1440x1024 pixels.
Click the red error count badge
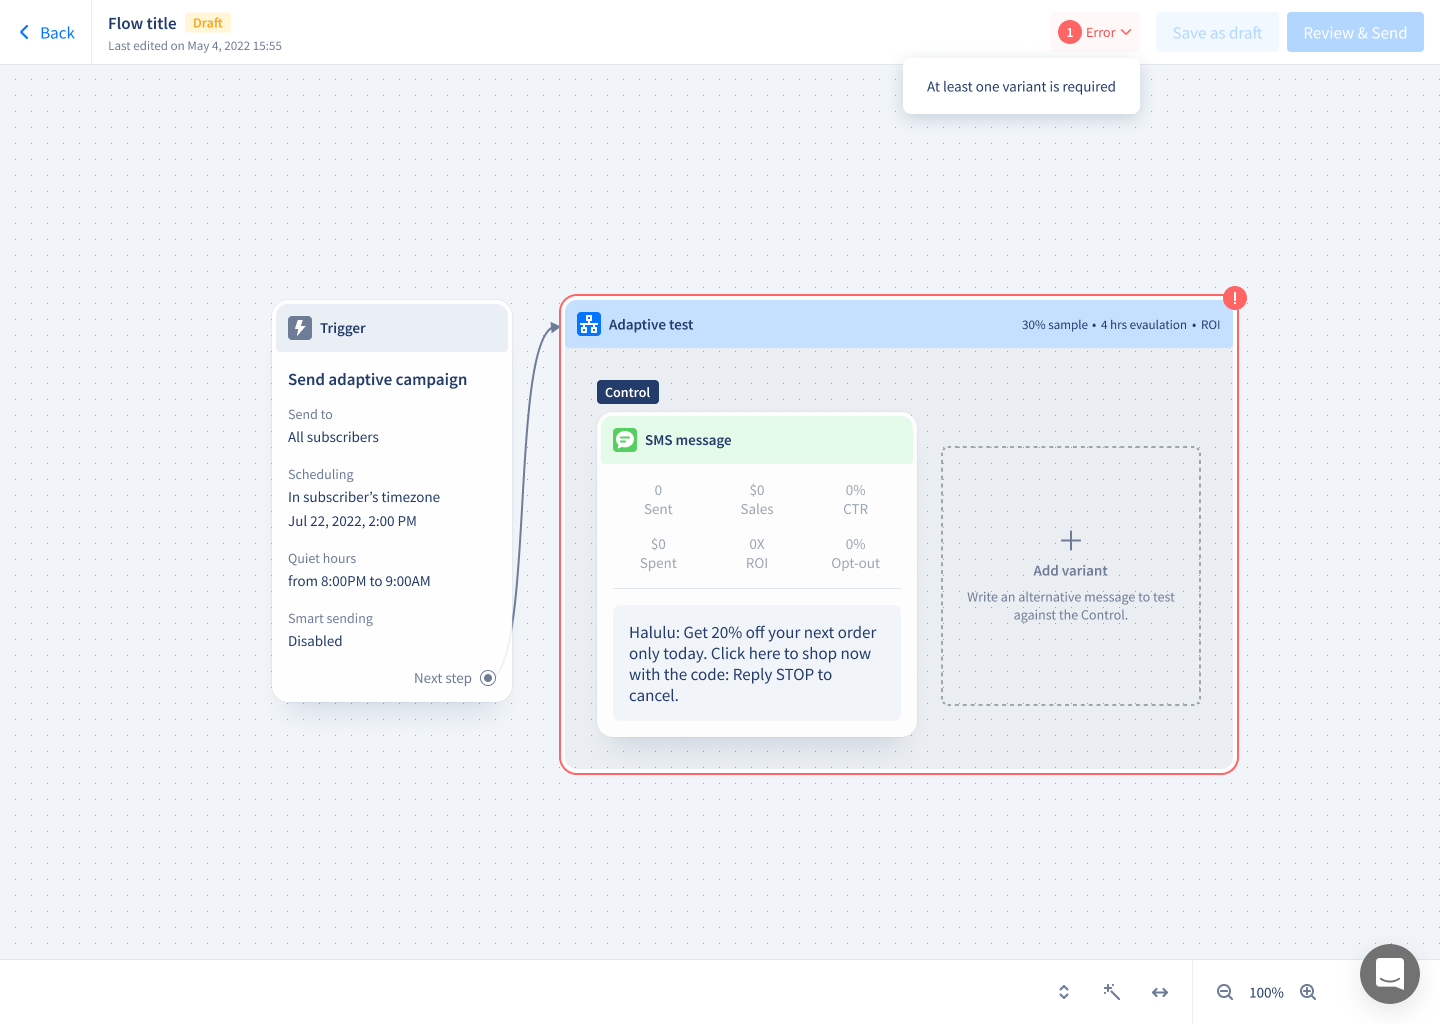[1070, 33]
